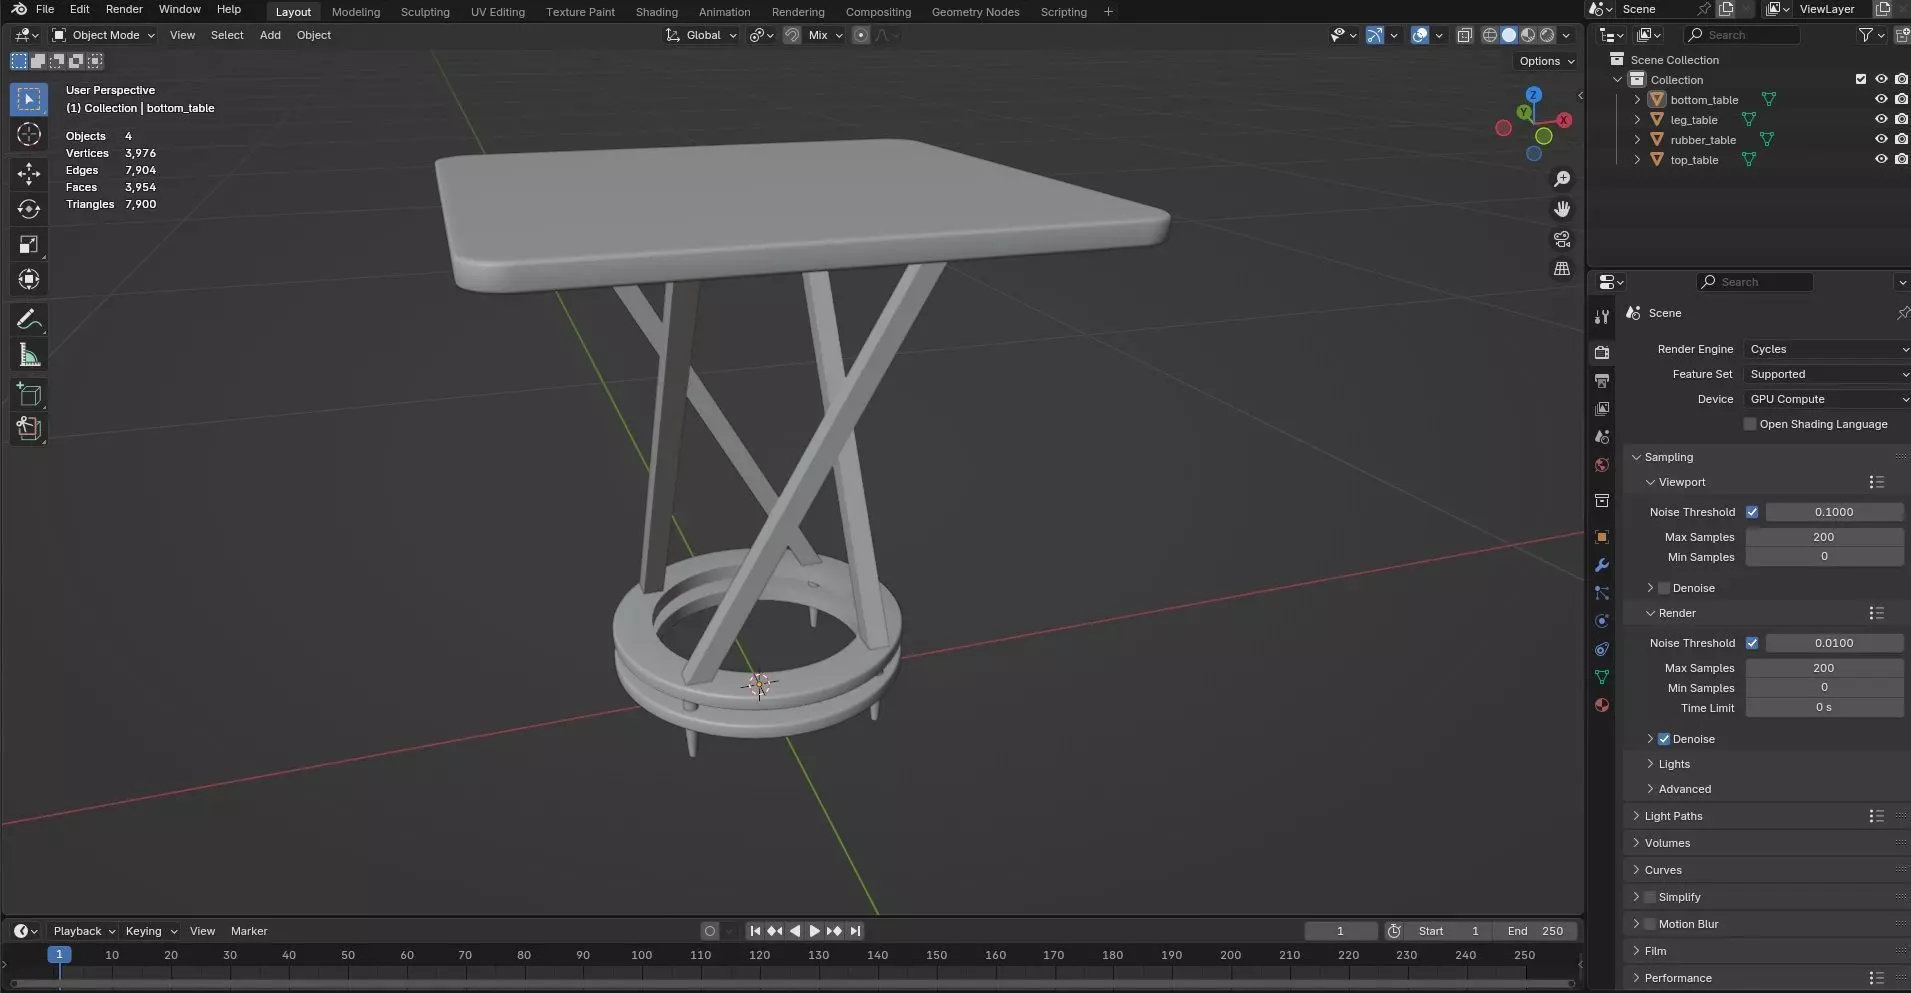
Task: Select the Cursor tool
Action: click(x=28, y=134)
